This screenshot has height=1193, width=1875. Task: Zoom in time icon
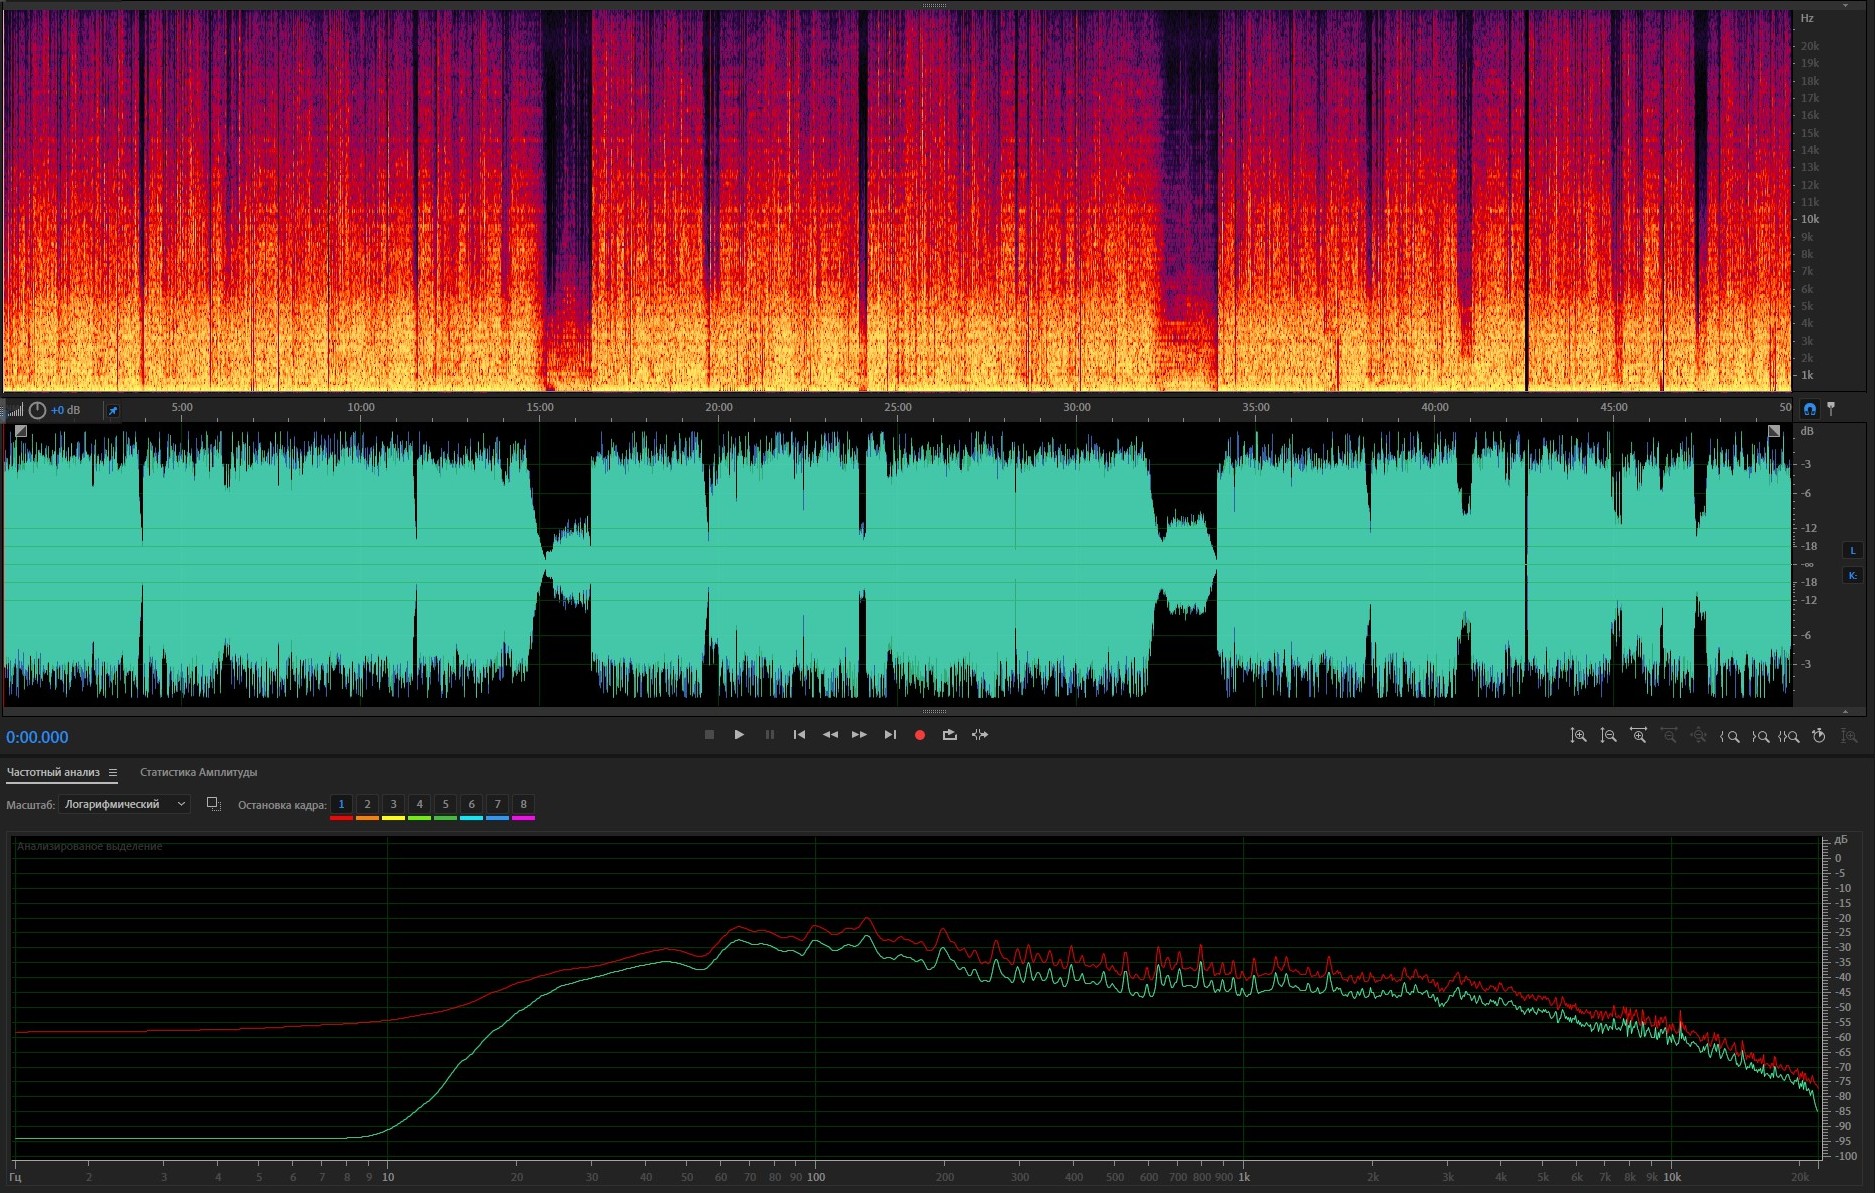click(x=1639, y=736)
